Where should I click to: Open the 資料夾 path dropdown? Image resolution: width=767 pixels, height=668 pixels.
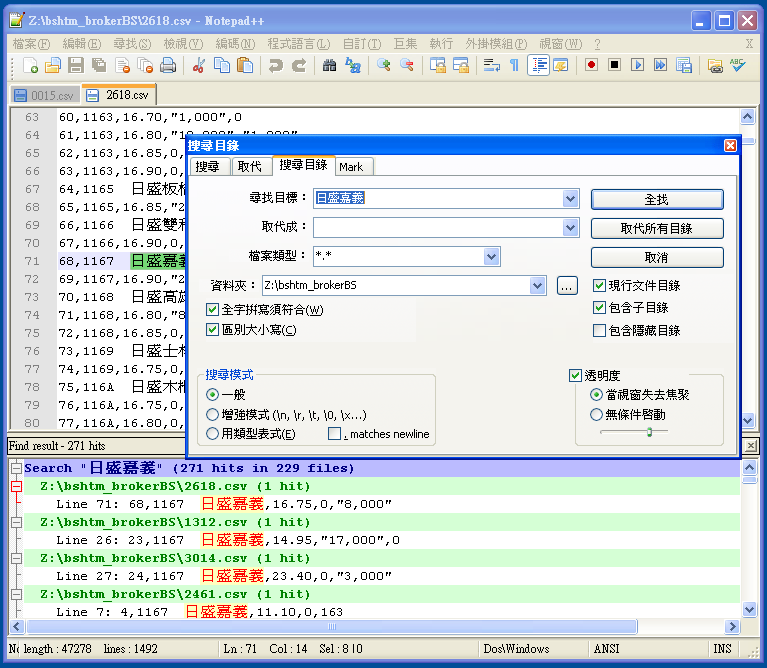(x=537, y=285)
